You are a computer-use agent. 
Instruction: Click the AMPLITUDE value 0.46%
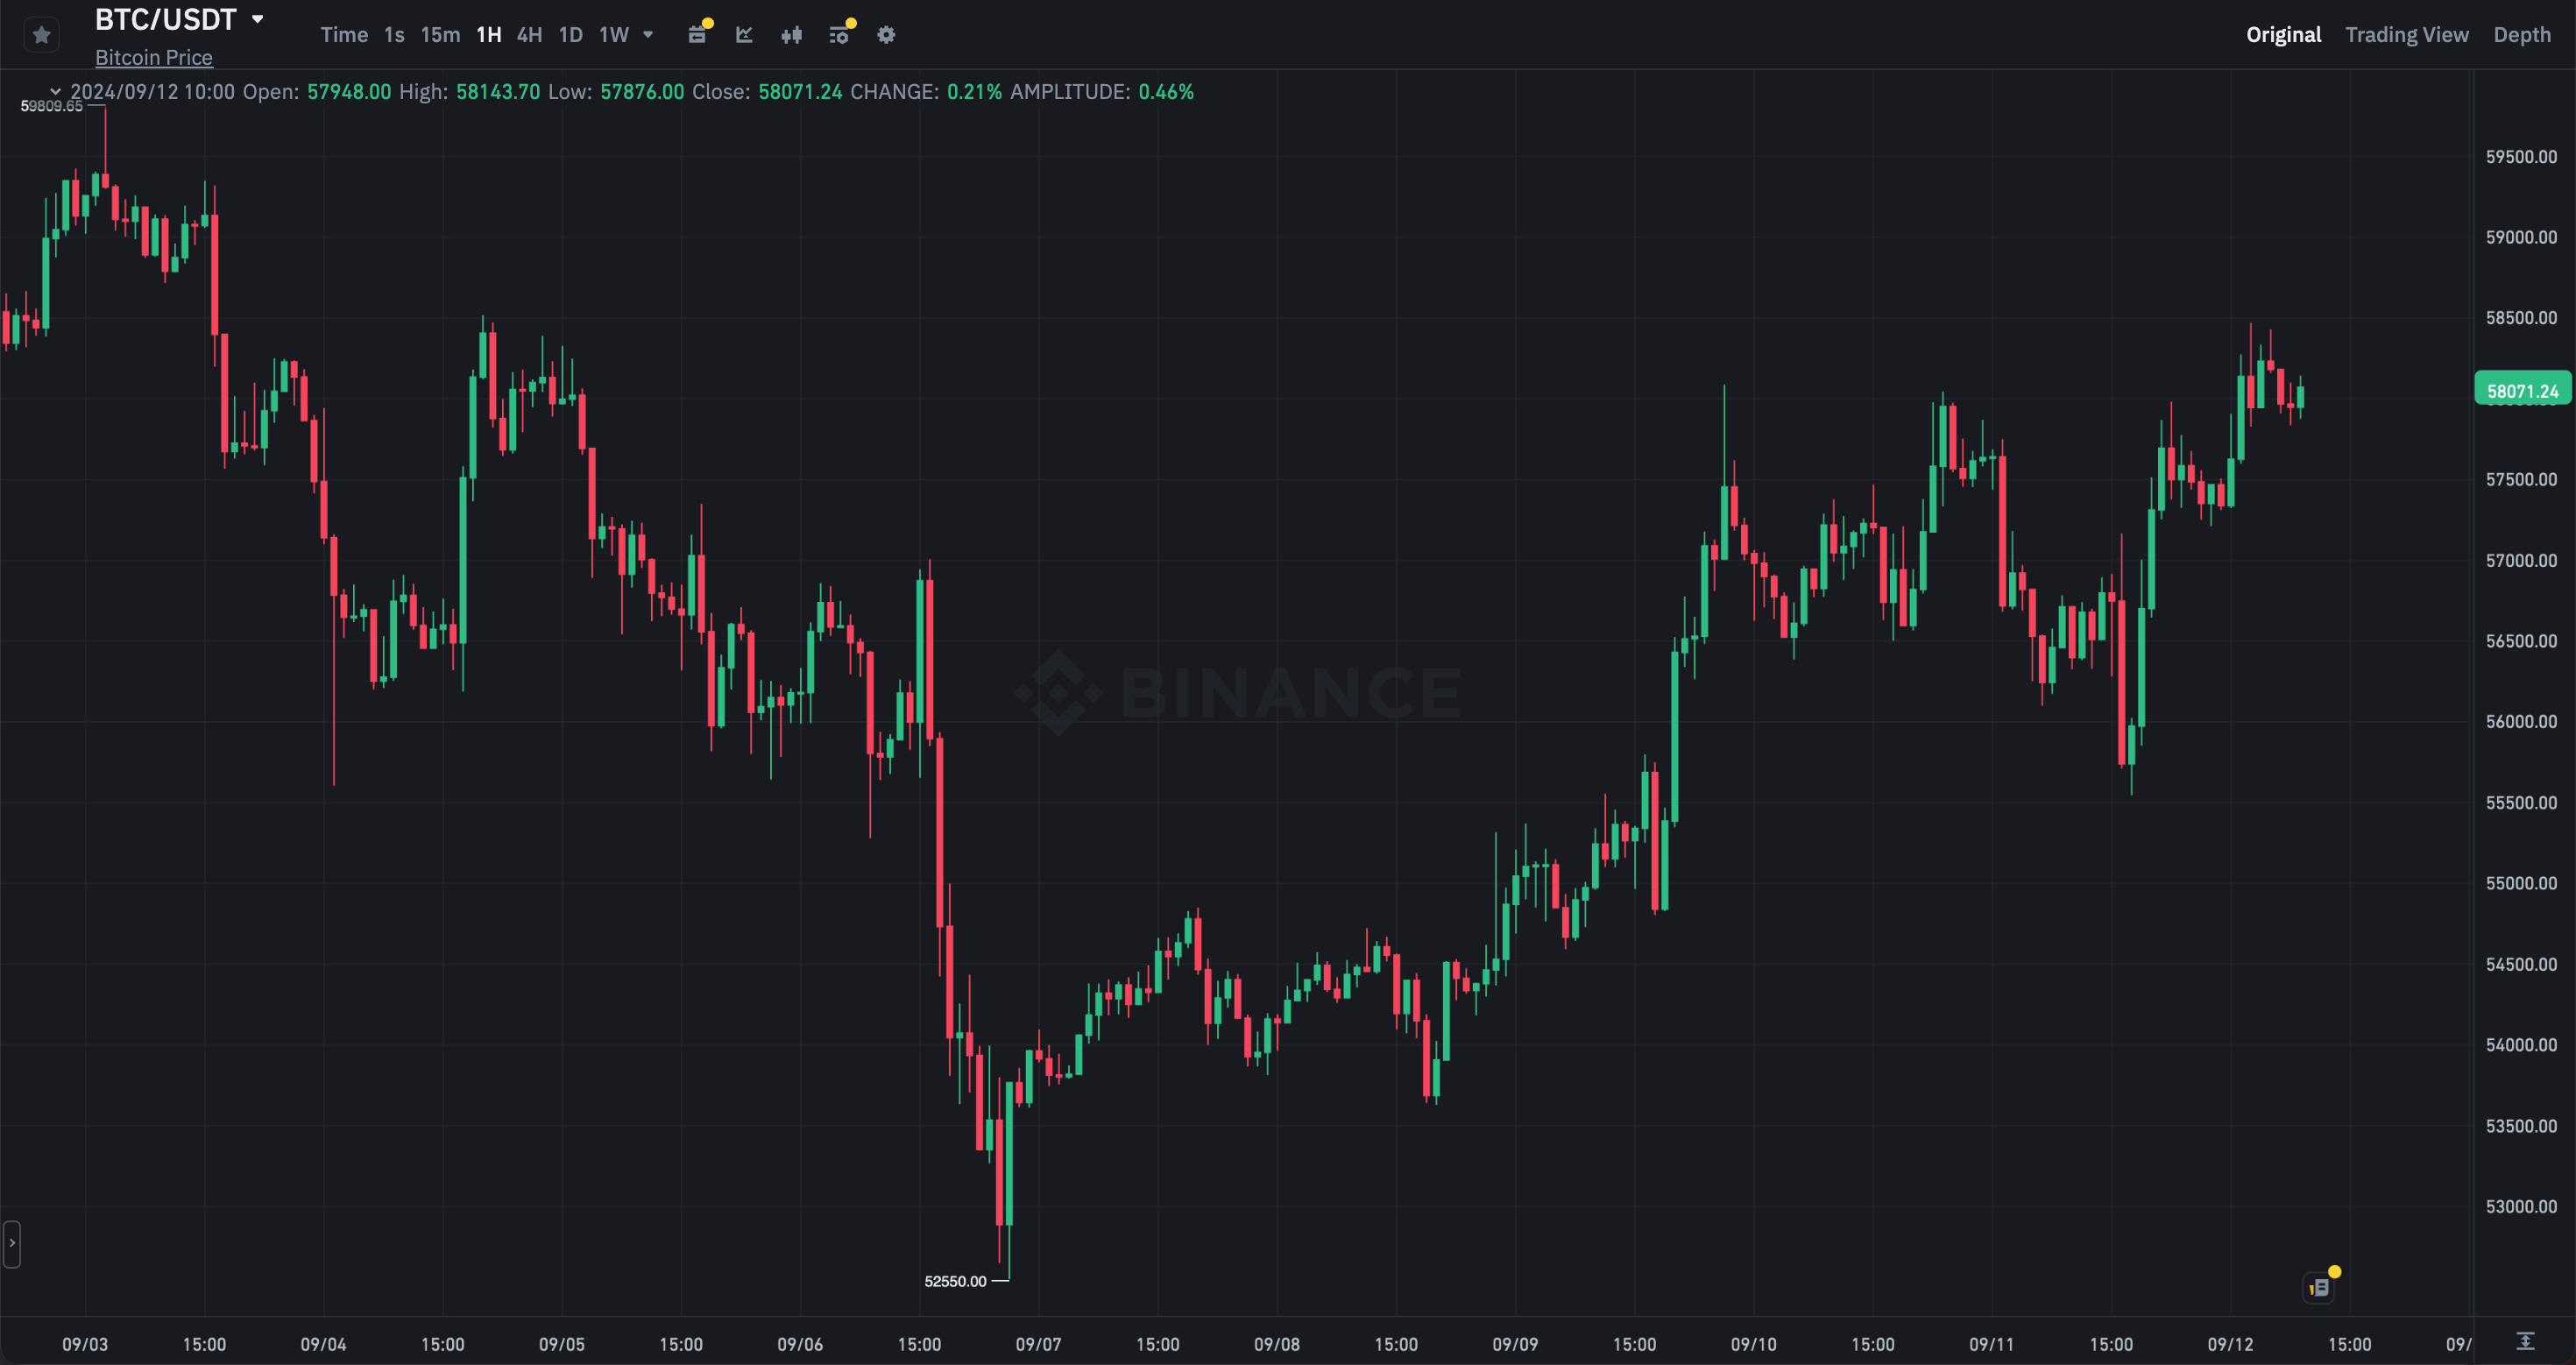coord(1166,92)
